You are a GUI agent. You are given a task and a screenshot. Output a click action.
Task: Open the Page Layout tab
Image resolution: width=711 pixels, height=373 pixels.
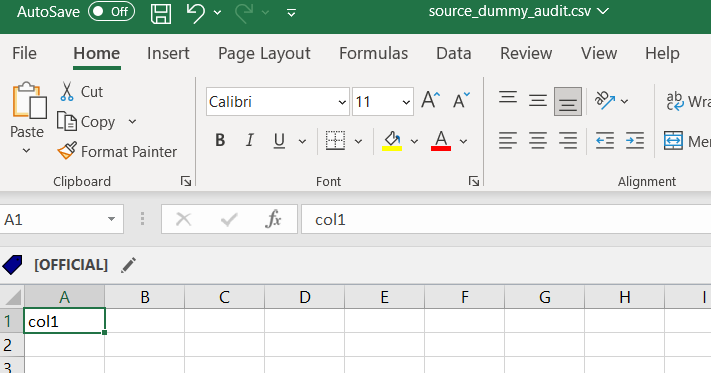[x=264, y=53]
